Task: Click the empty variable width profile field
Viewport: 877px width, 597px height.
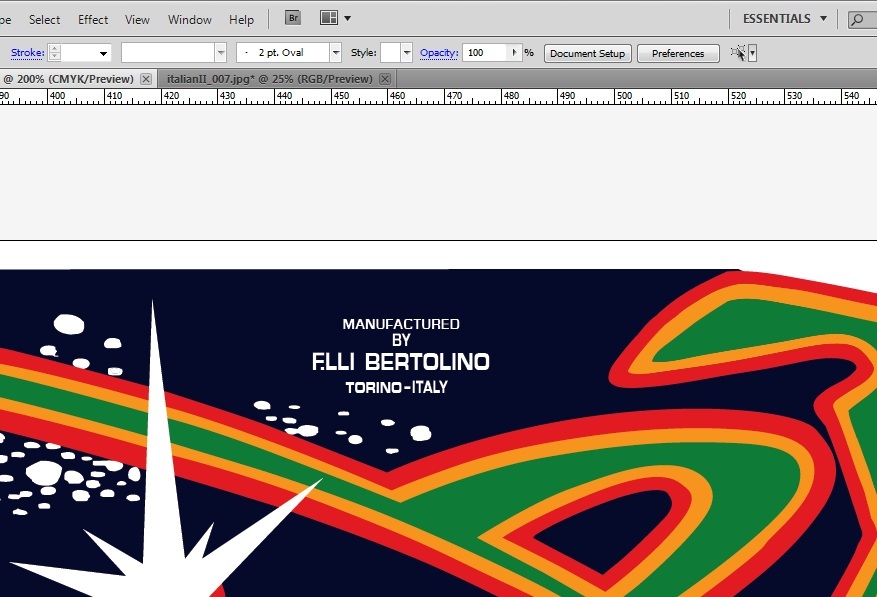Action: point(168,53)
